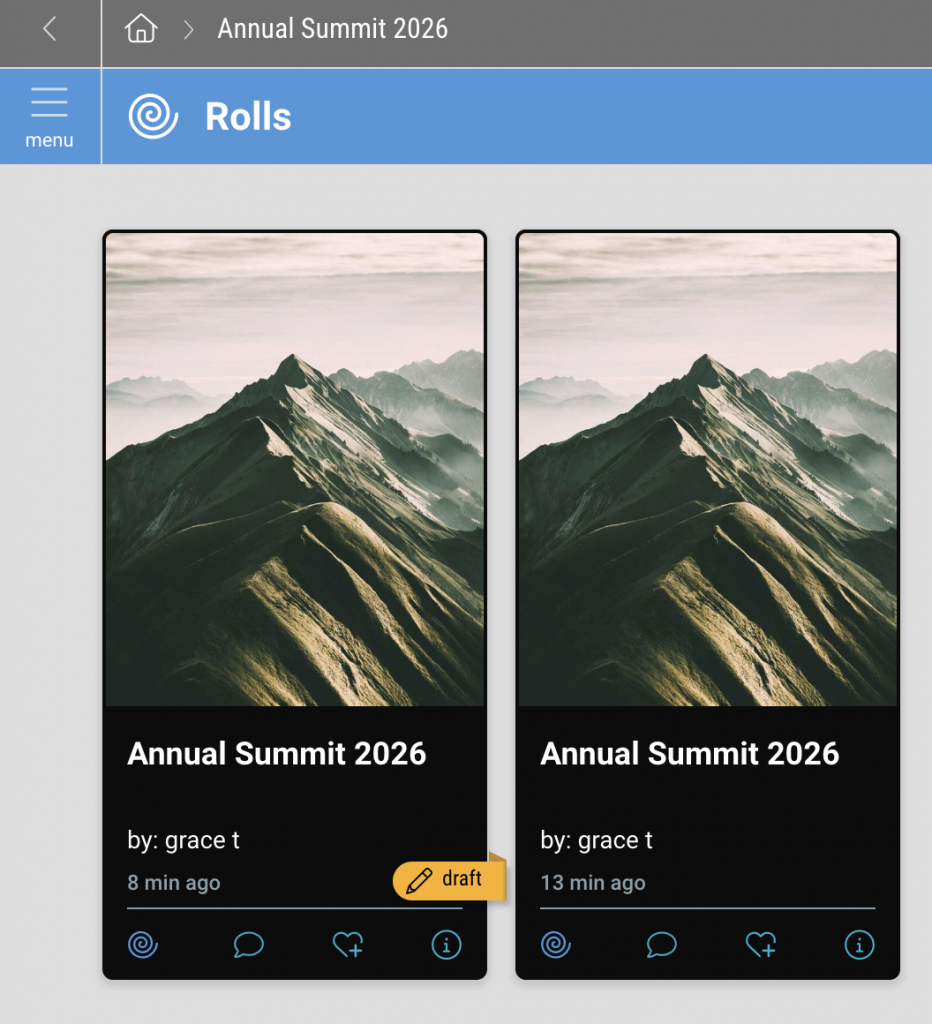The width and height of the screenshot is (932, 1024).
Task: Open spiral roll icon on 13 min ago card
Action: pos(556,944)
